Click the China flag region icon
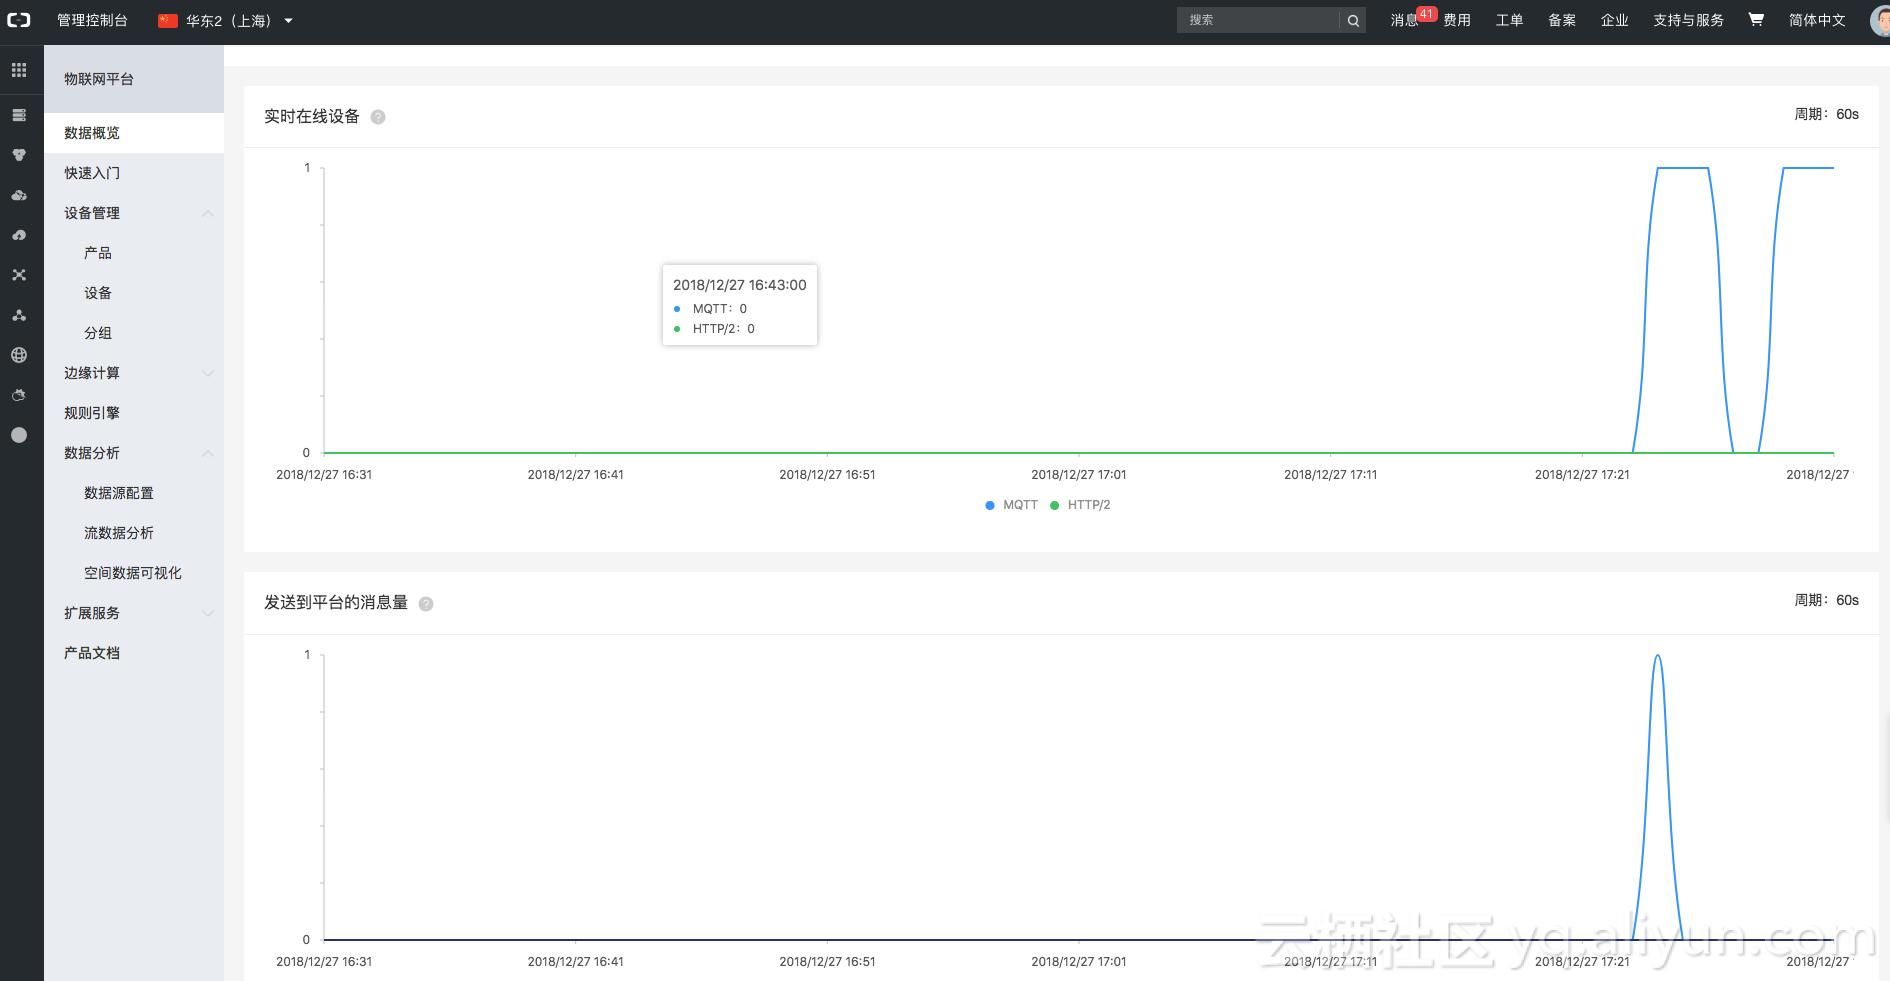 pos(168,20)
